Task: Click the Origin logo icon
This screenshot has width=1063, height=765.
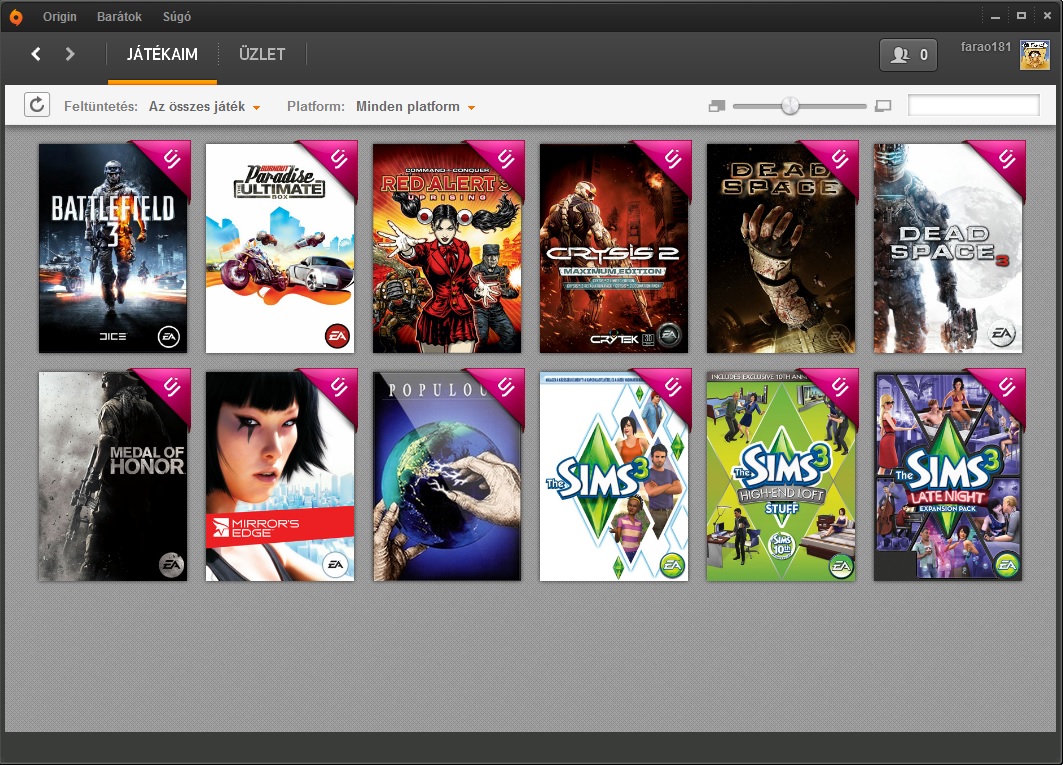Action: pos(16,17)
